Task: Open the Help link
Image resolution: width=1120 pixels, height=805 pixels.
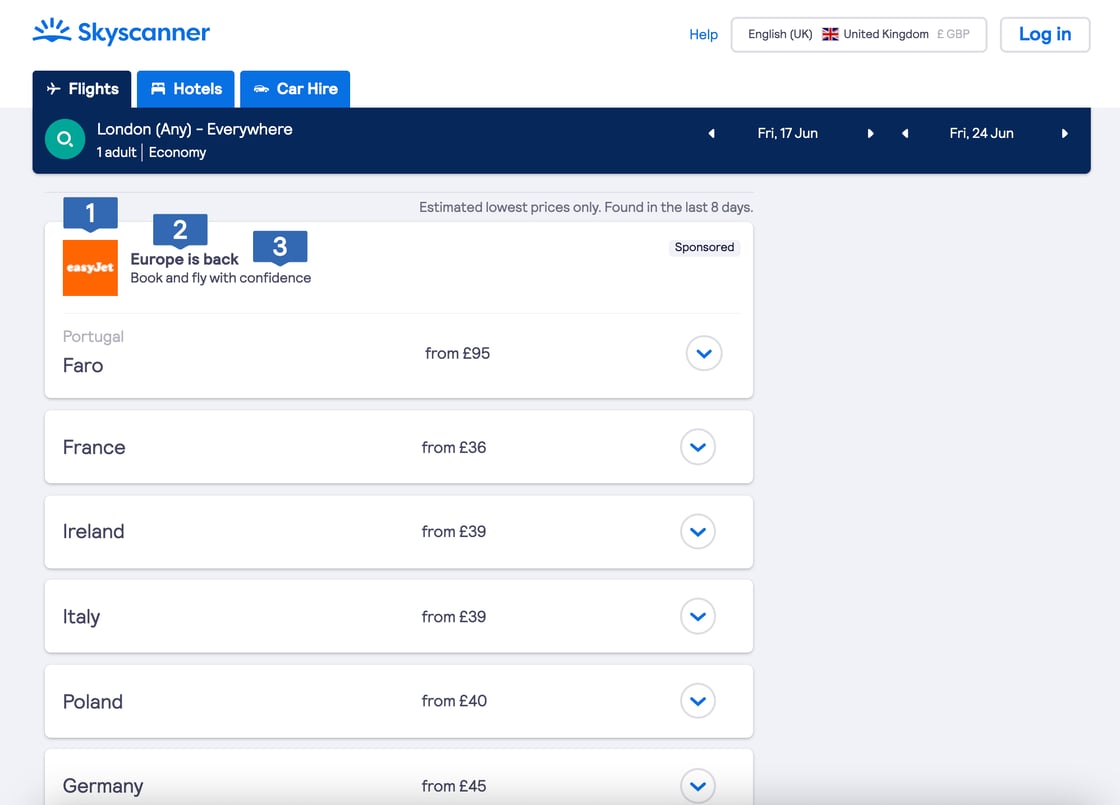Action: coord(703,34)
